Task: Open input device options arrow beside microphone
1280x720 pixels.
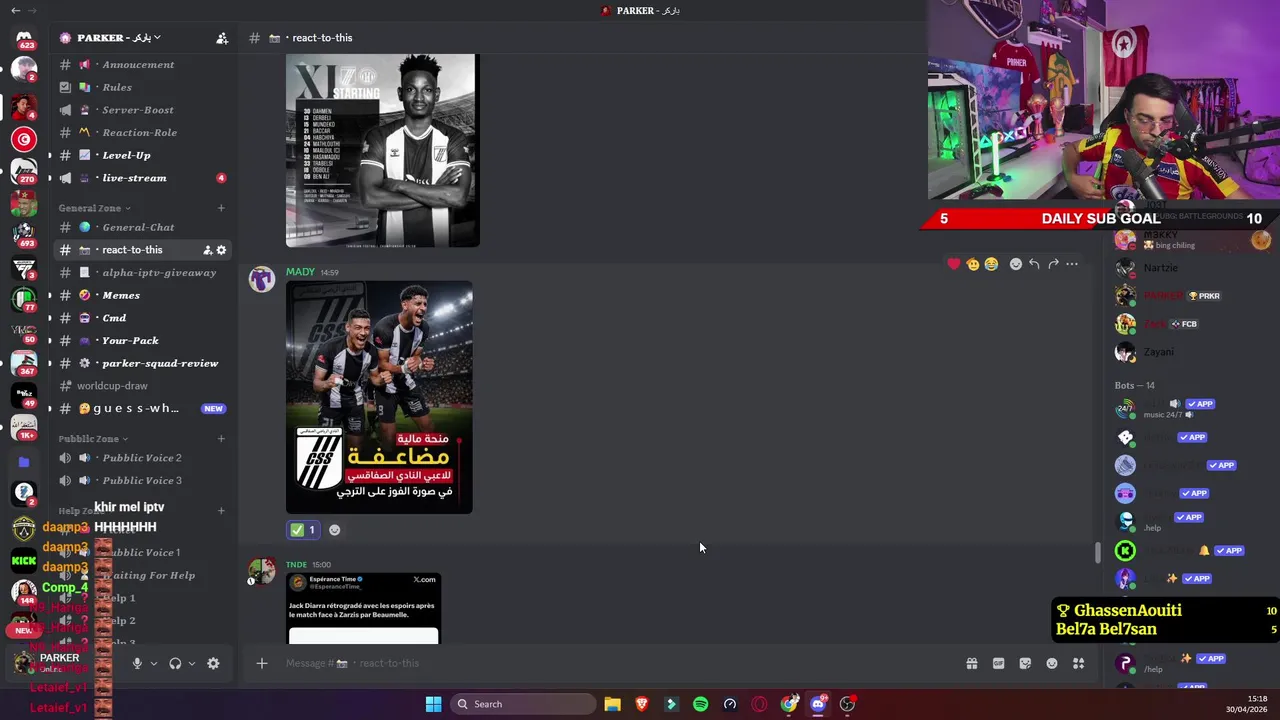Action: click(x=154, y=663)
